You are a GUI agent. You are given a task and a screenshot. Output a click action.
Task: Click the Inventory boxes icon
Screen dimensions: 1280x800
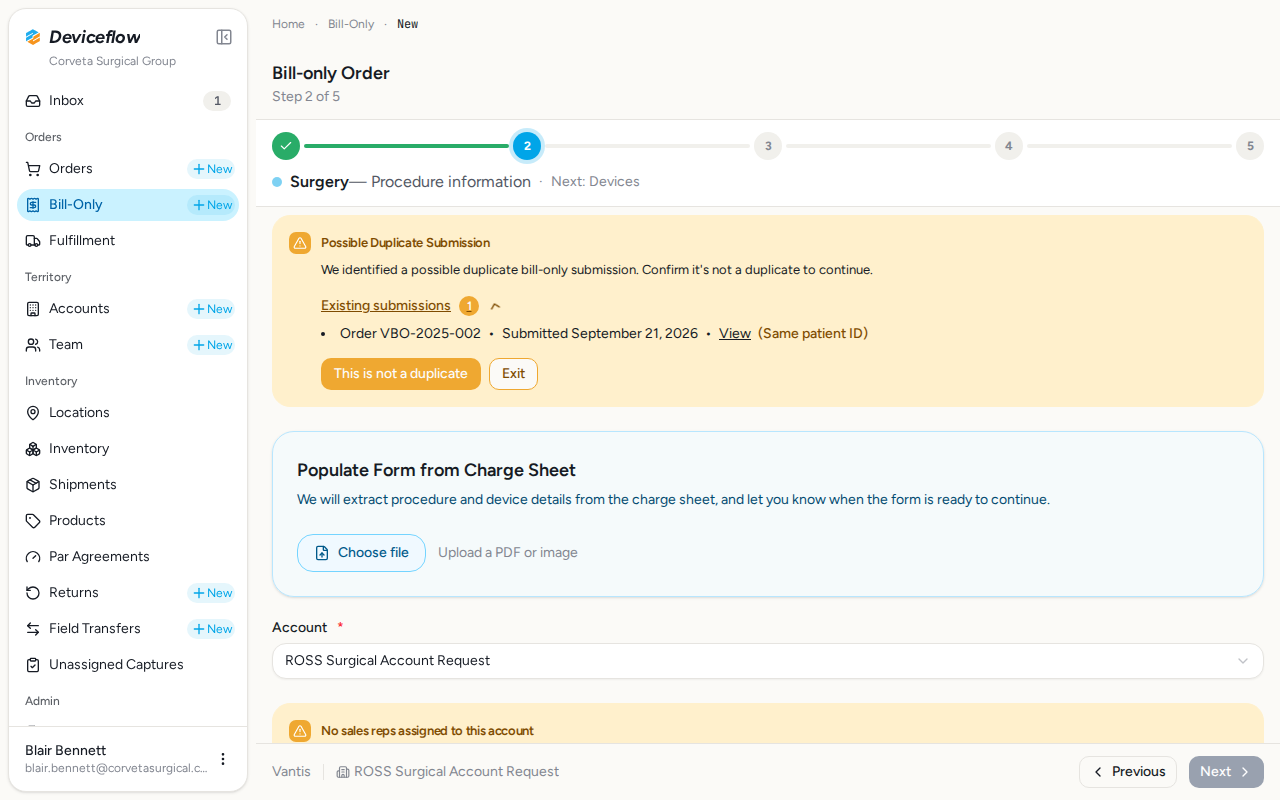coord(33,449)
